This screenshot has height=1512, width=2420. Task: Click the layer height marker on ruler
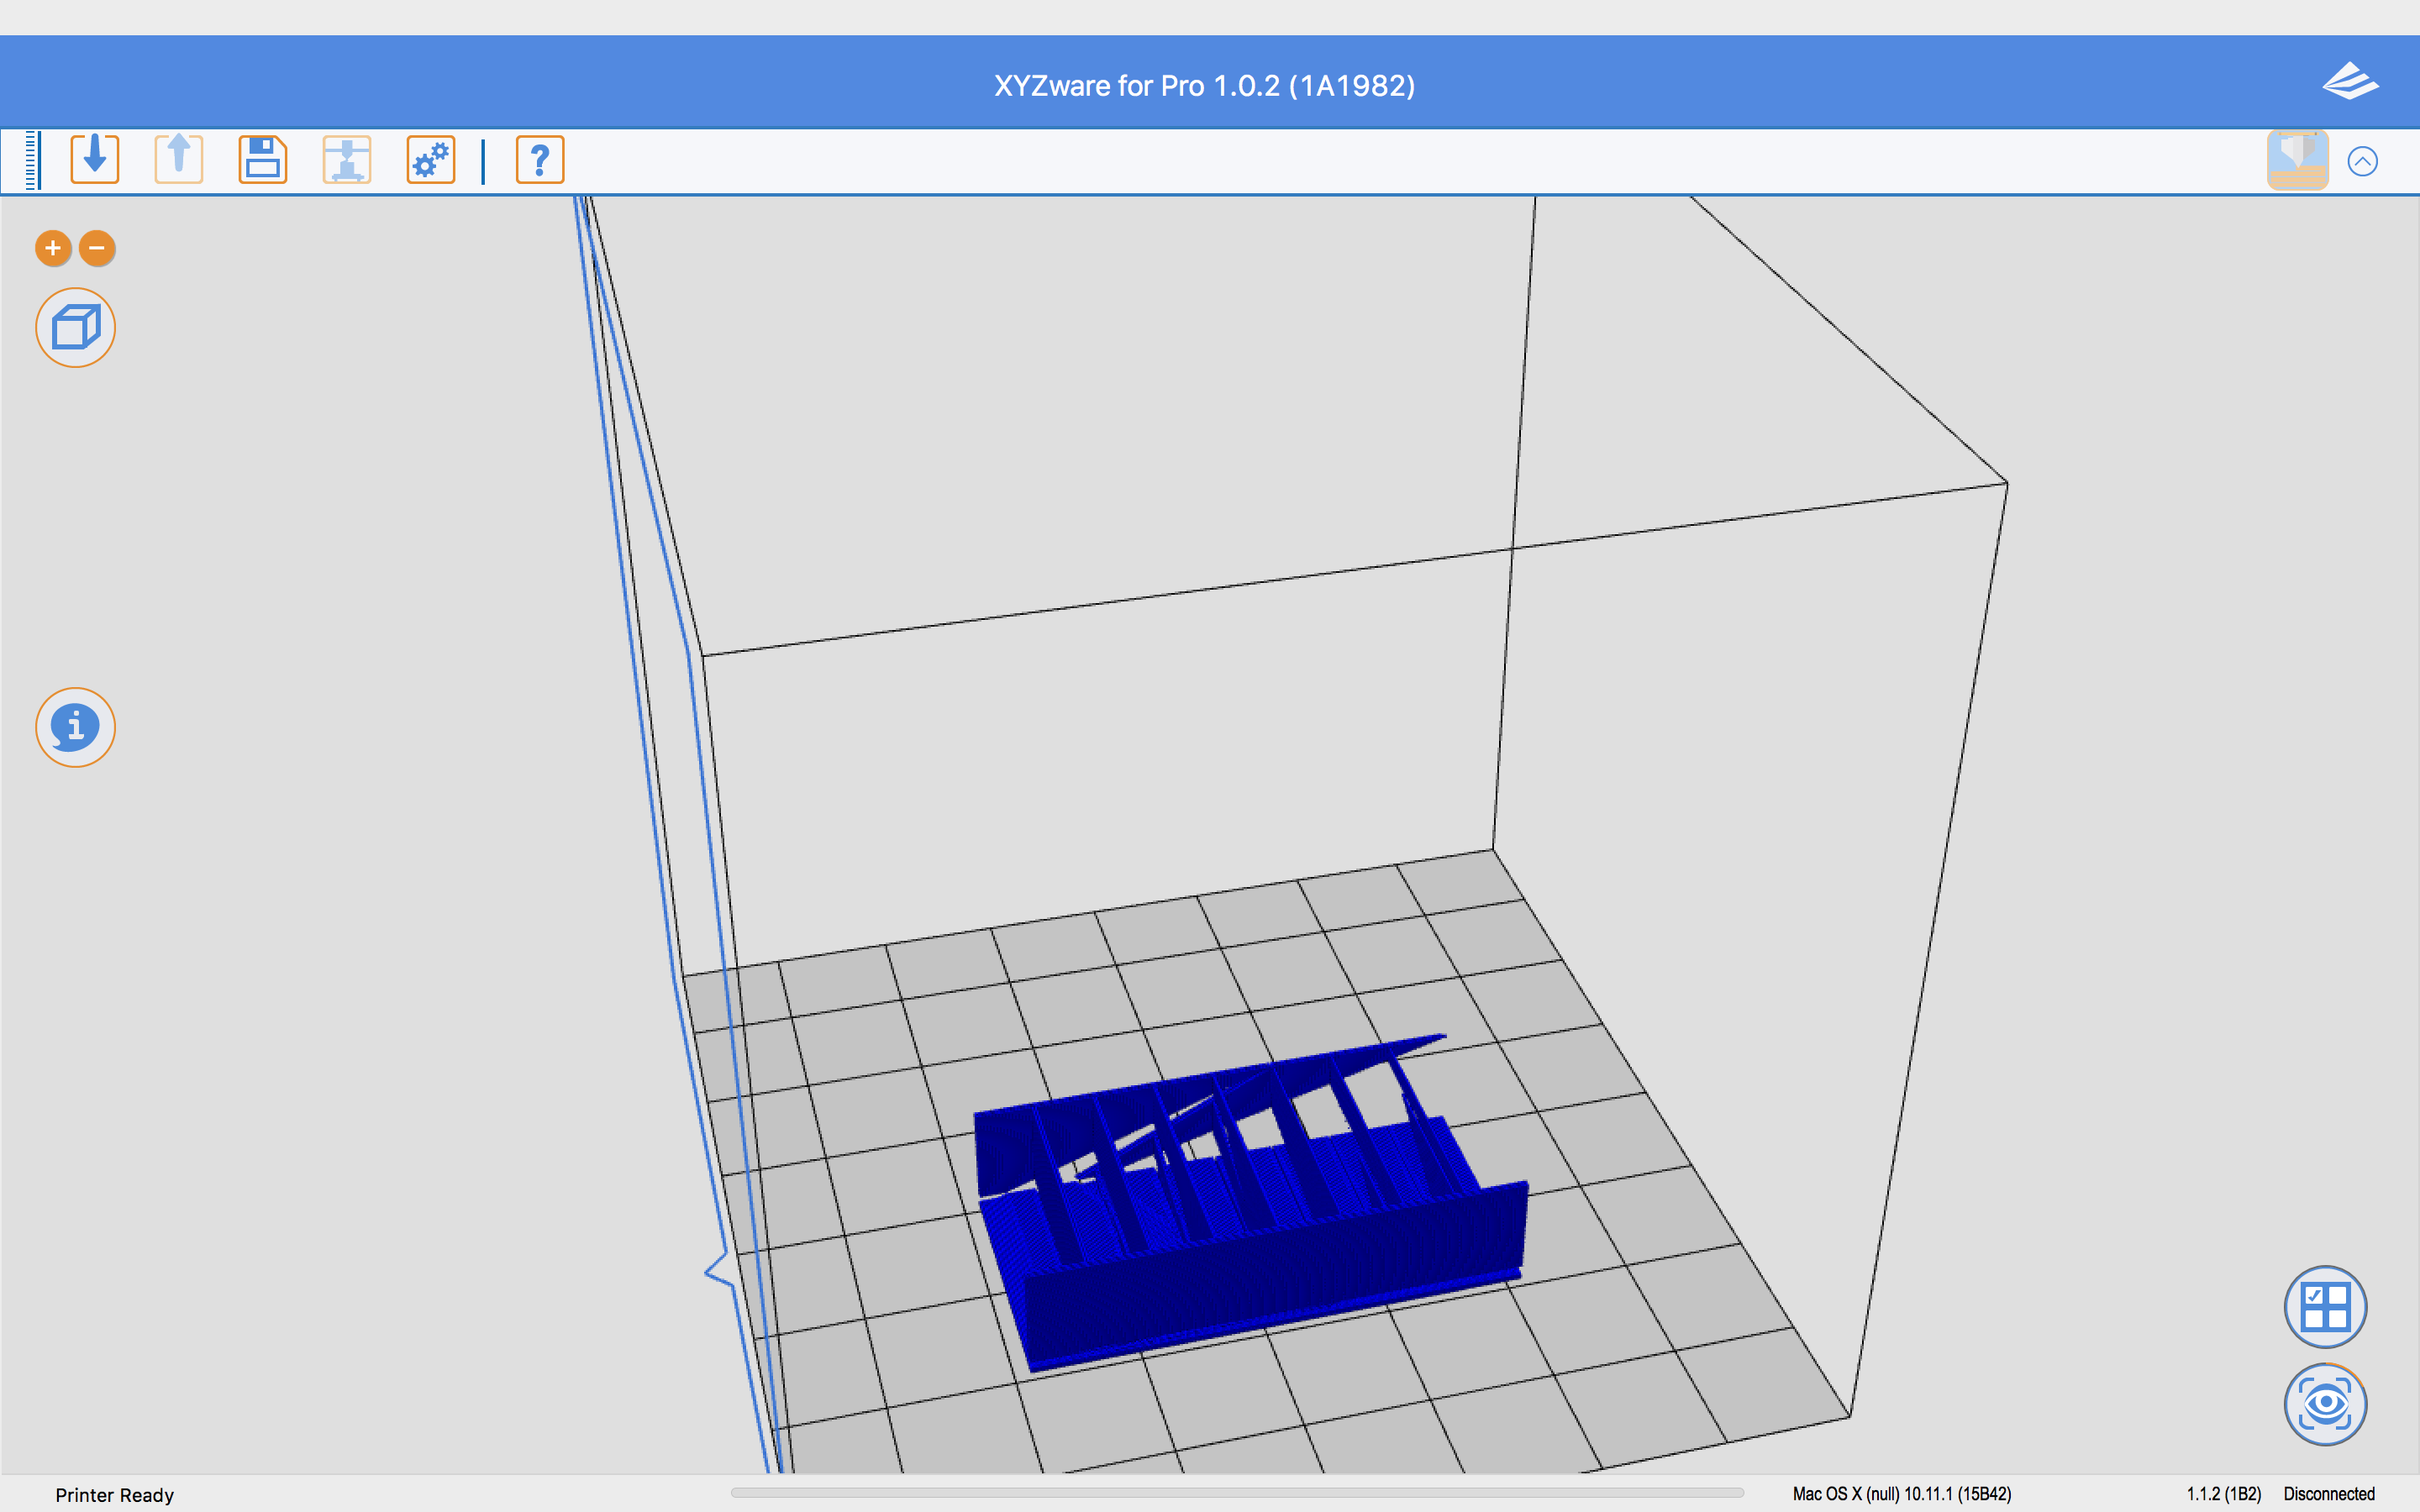coord(718,1272)
